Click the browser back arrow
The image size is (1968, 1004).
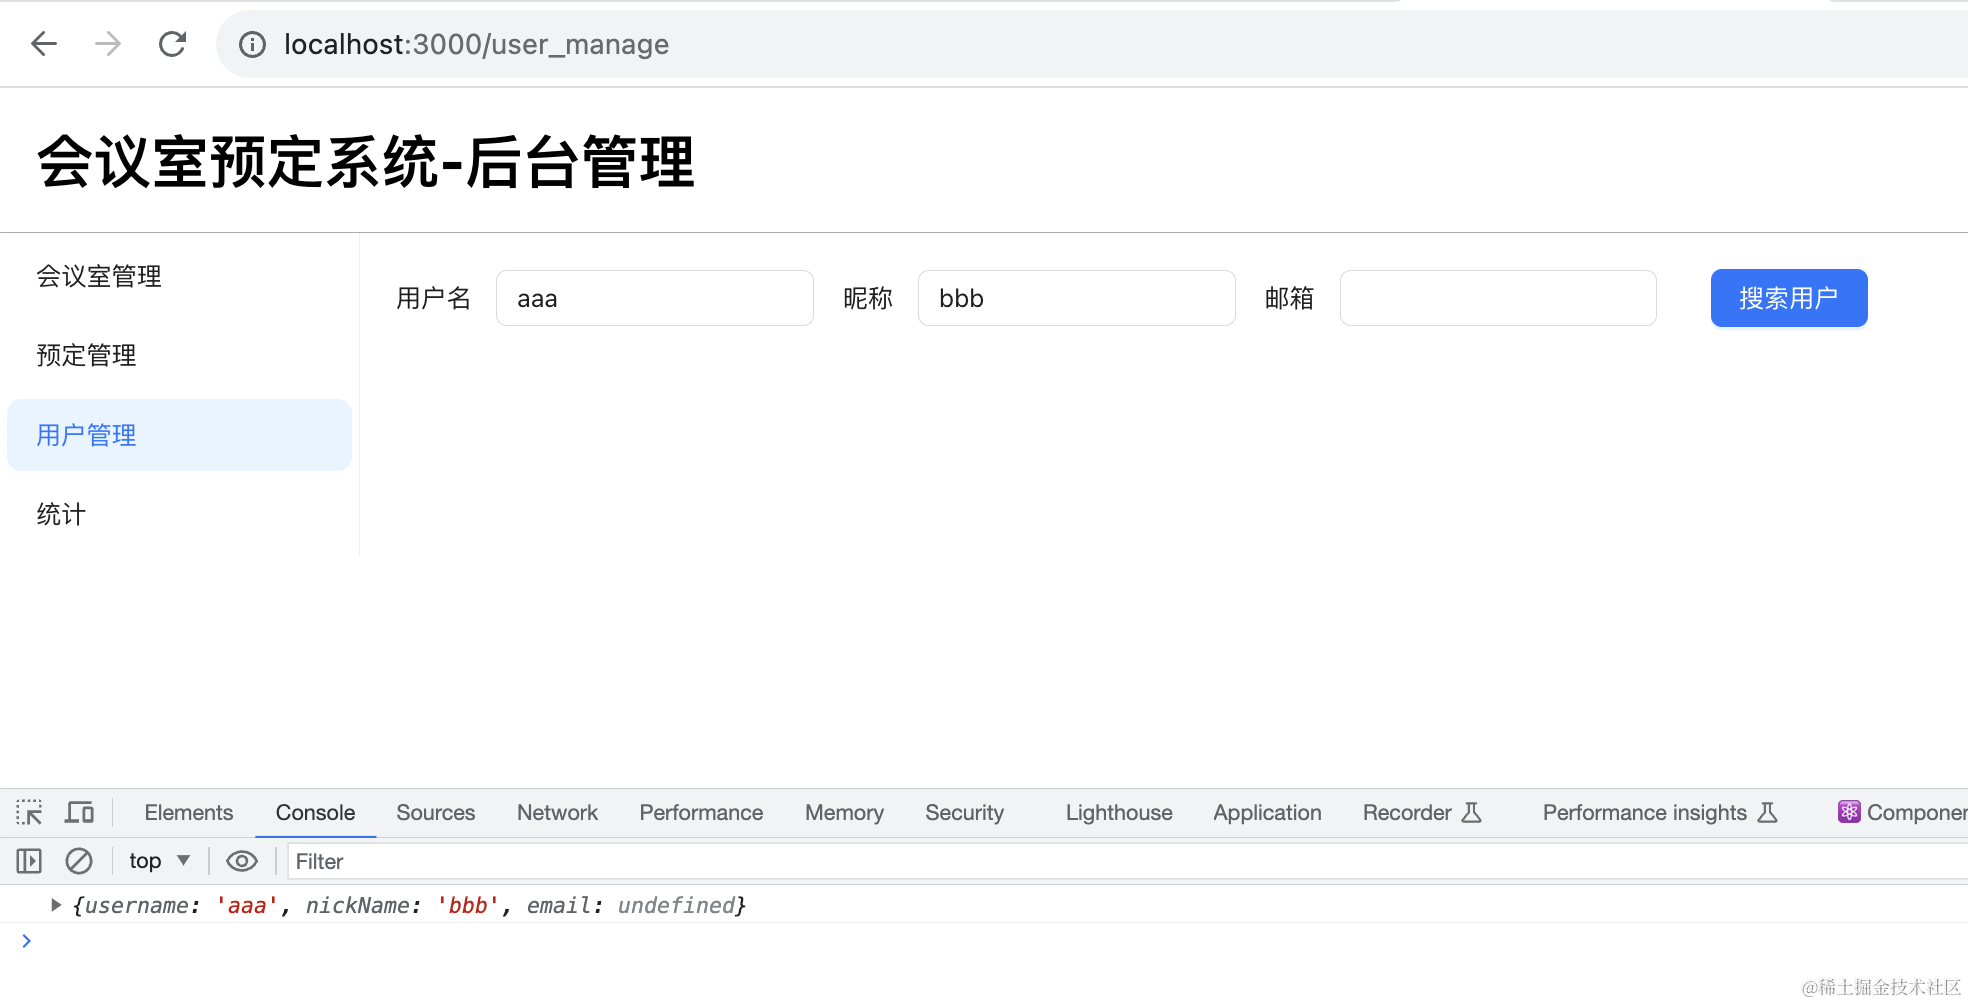(x=44, y=44)
